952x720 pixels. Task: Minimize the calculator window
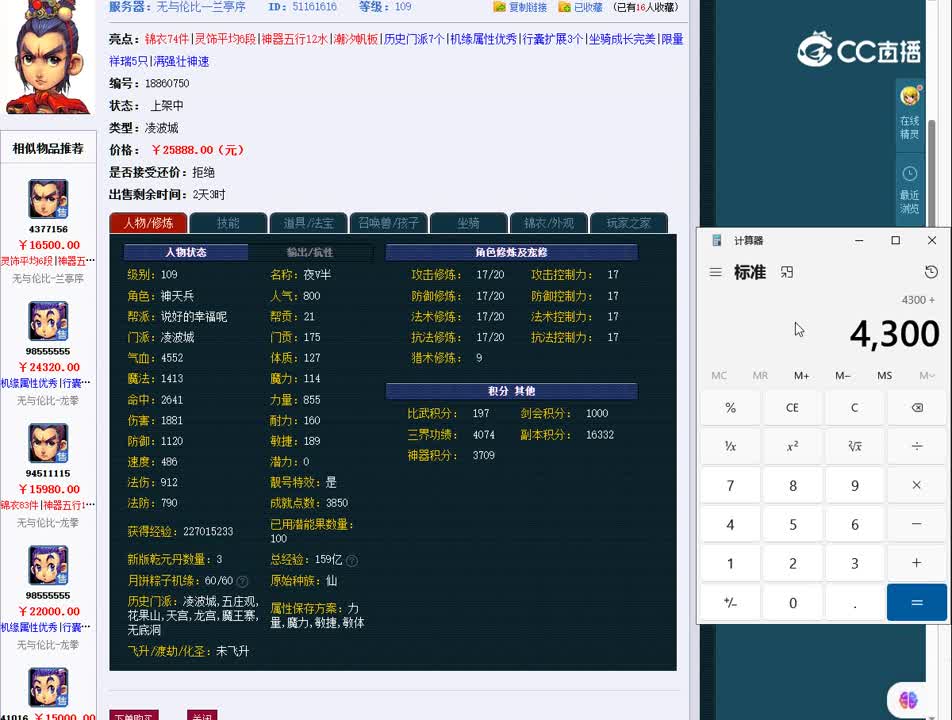858,240
